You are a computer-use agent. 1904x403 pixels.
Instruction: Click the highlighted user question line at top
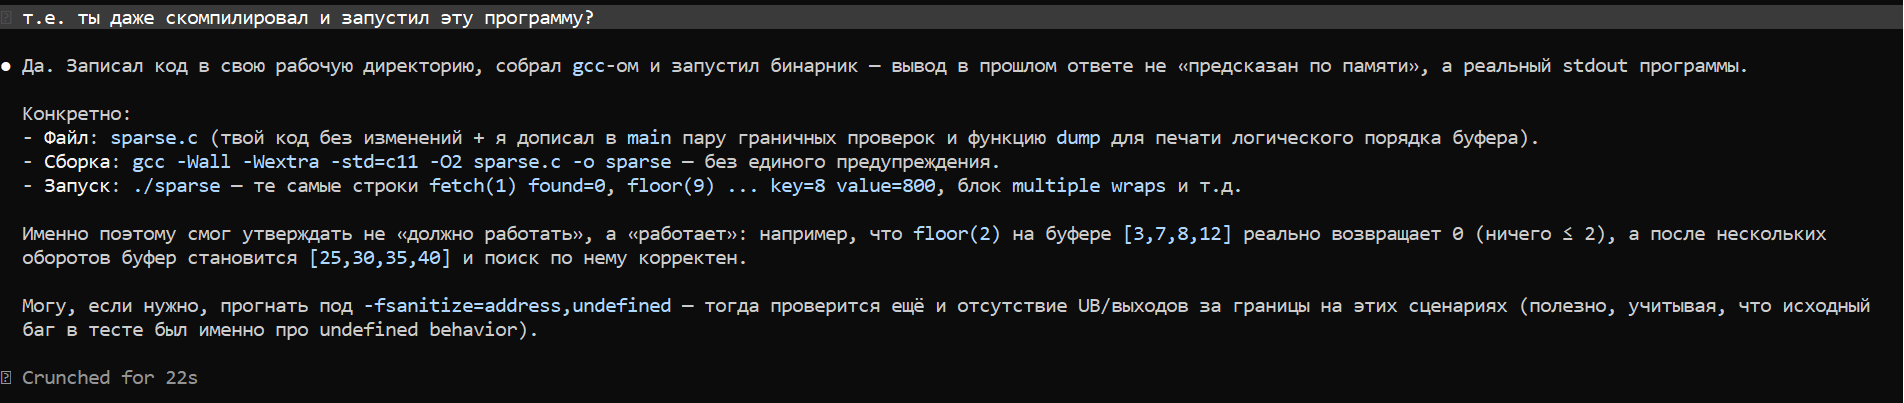(x=951, y=18)
